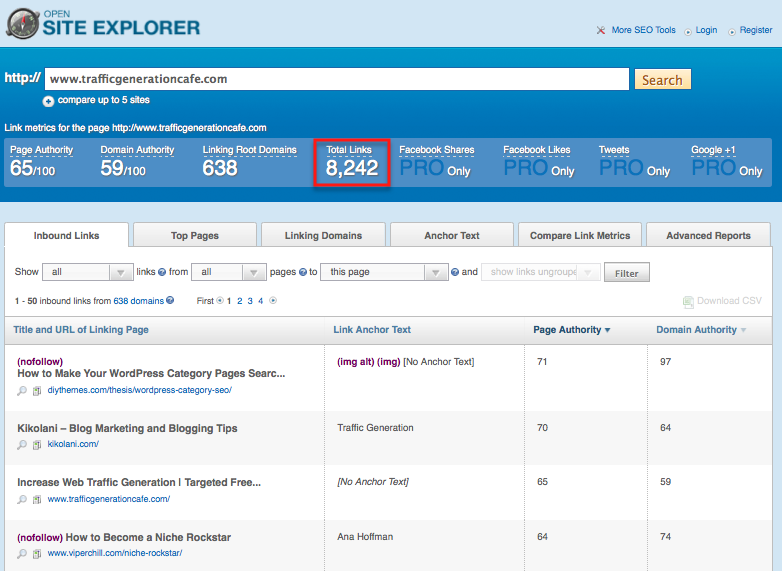The height and width of the screenshot is (571, 782).
Task: Click help icon next to 638 domains
Action: click(x=170, y=300)
